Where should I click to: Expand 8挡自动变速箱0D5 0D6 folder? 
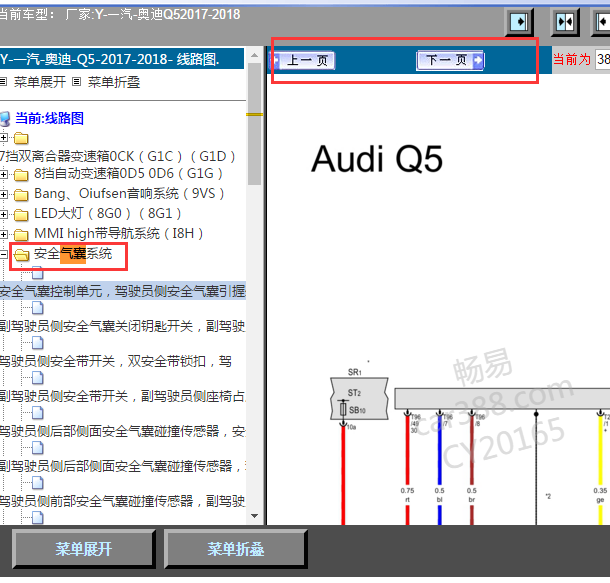pos(4,174)
